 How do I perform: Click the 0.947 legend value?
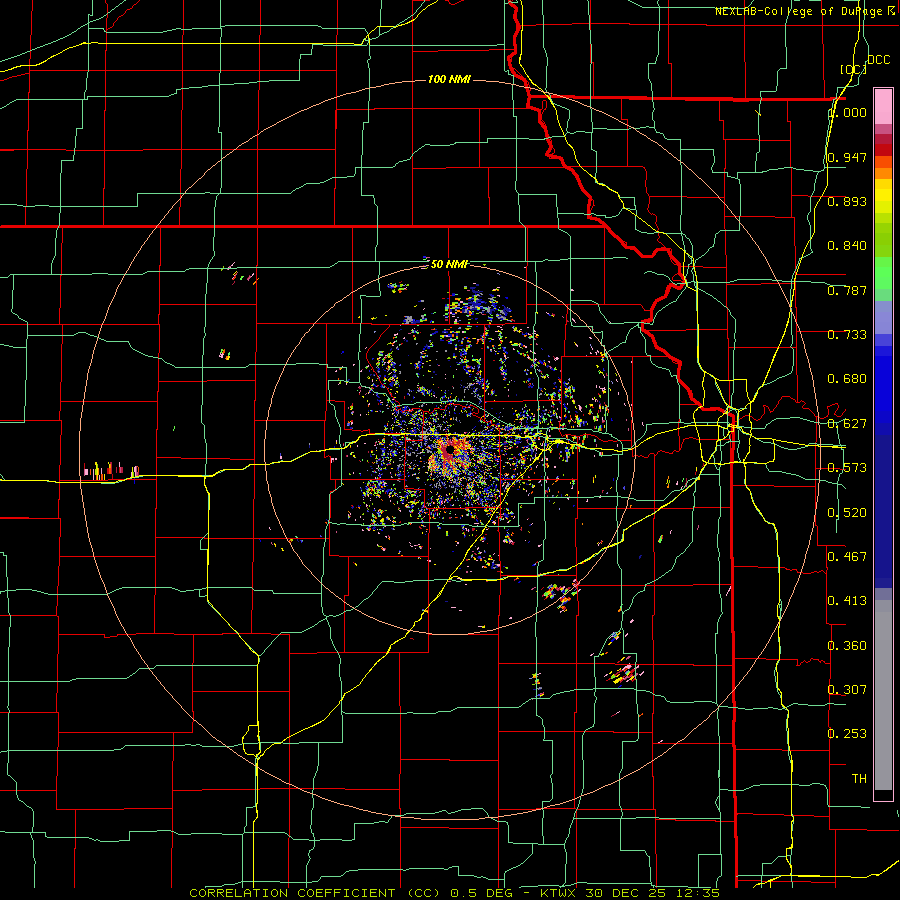point(847,157)
